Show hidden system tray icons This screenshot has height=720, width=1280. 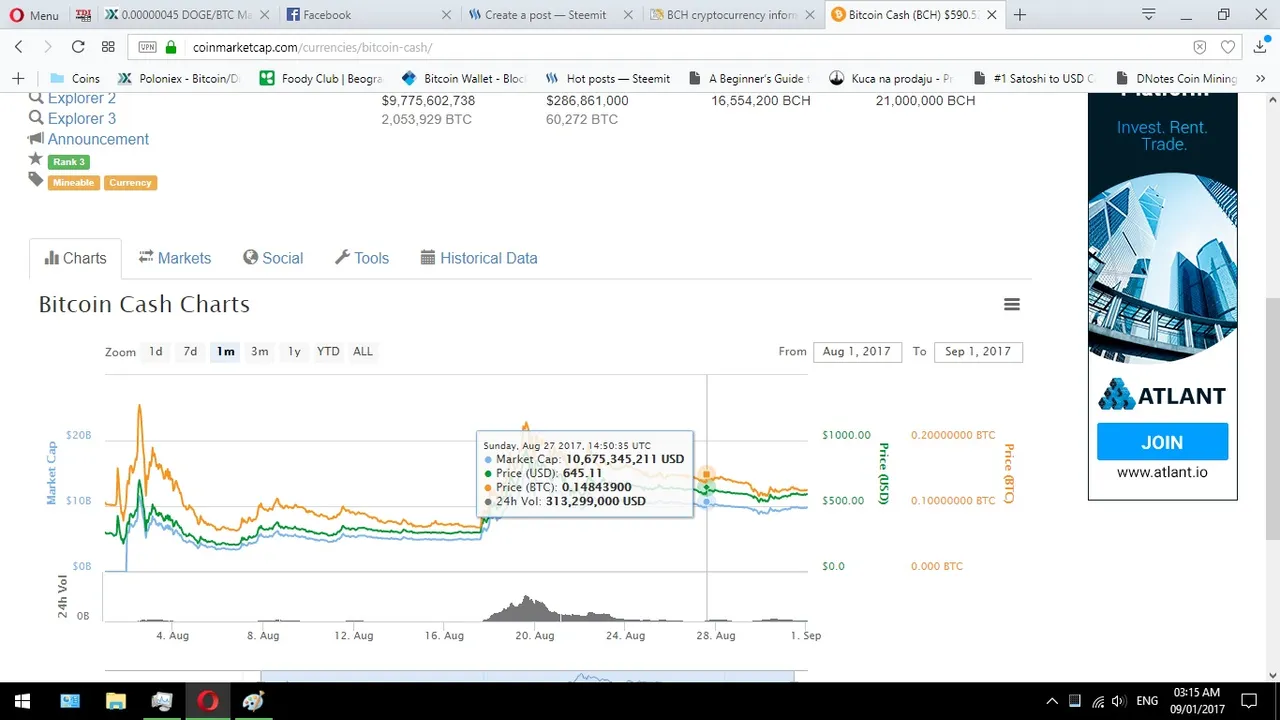coord(1052,701)
